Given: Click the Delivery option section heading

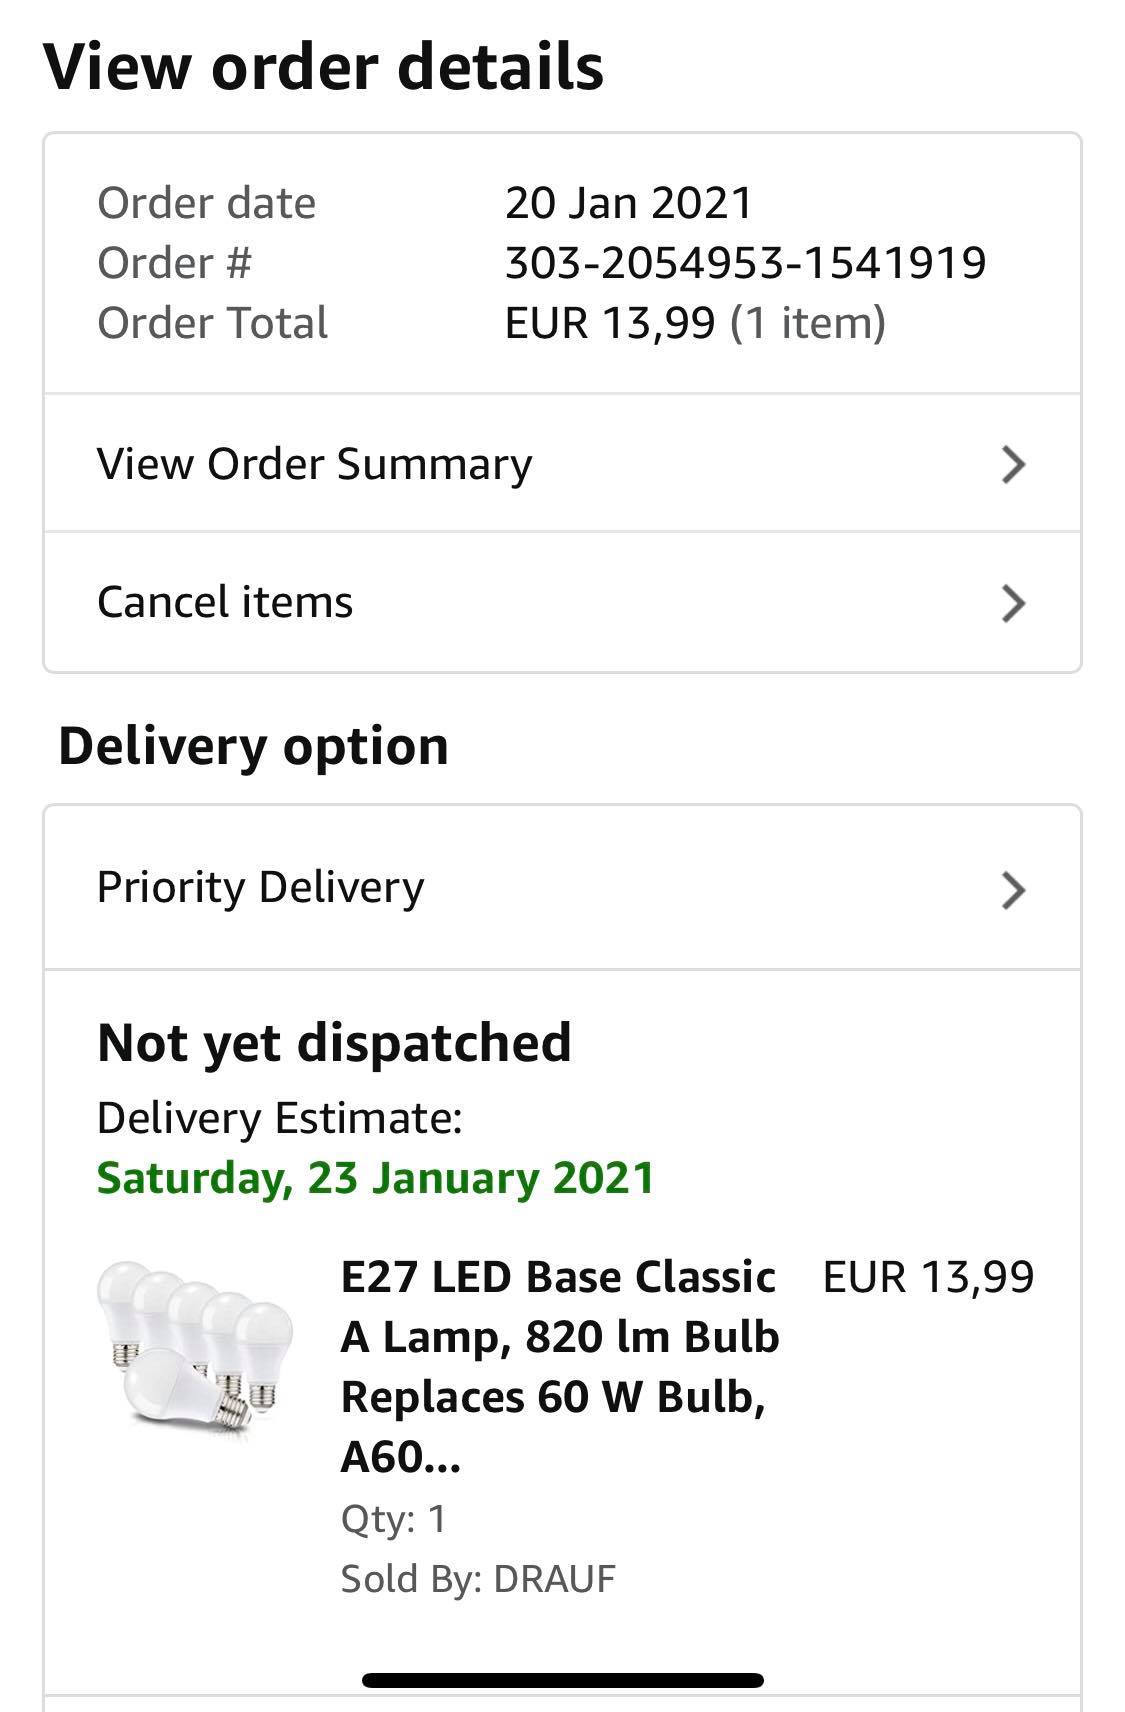Looking at the screenshot, I should (x=253, y=746).
